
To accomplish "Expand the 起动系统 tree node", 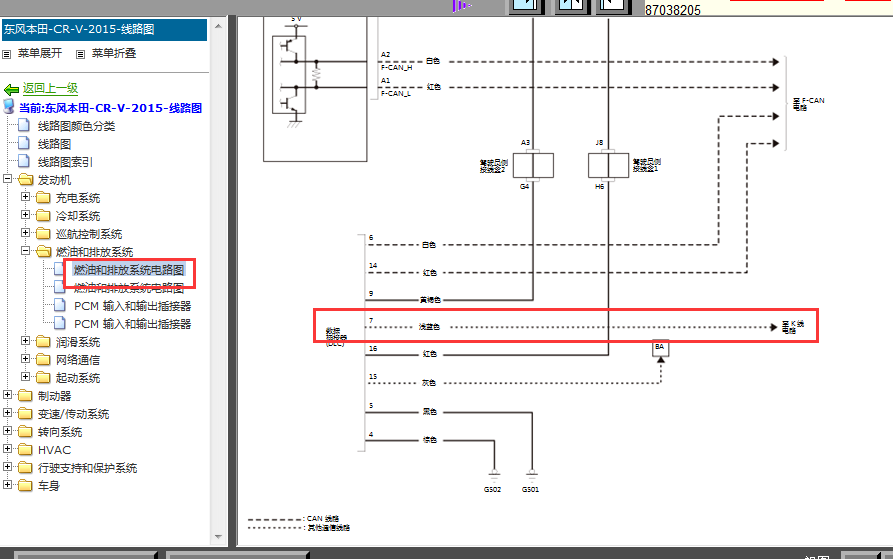I will pos(25,376).
